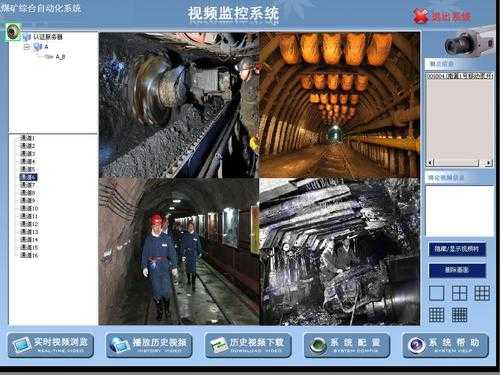Click the purple lens System Help icon

[x=416, y=345]
